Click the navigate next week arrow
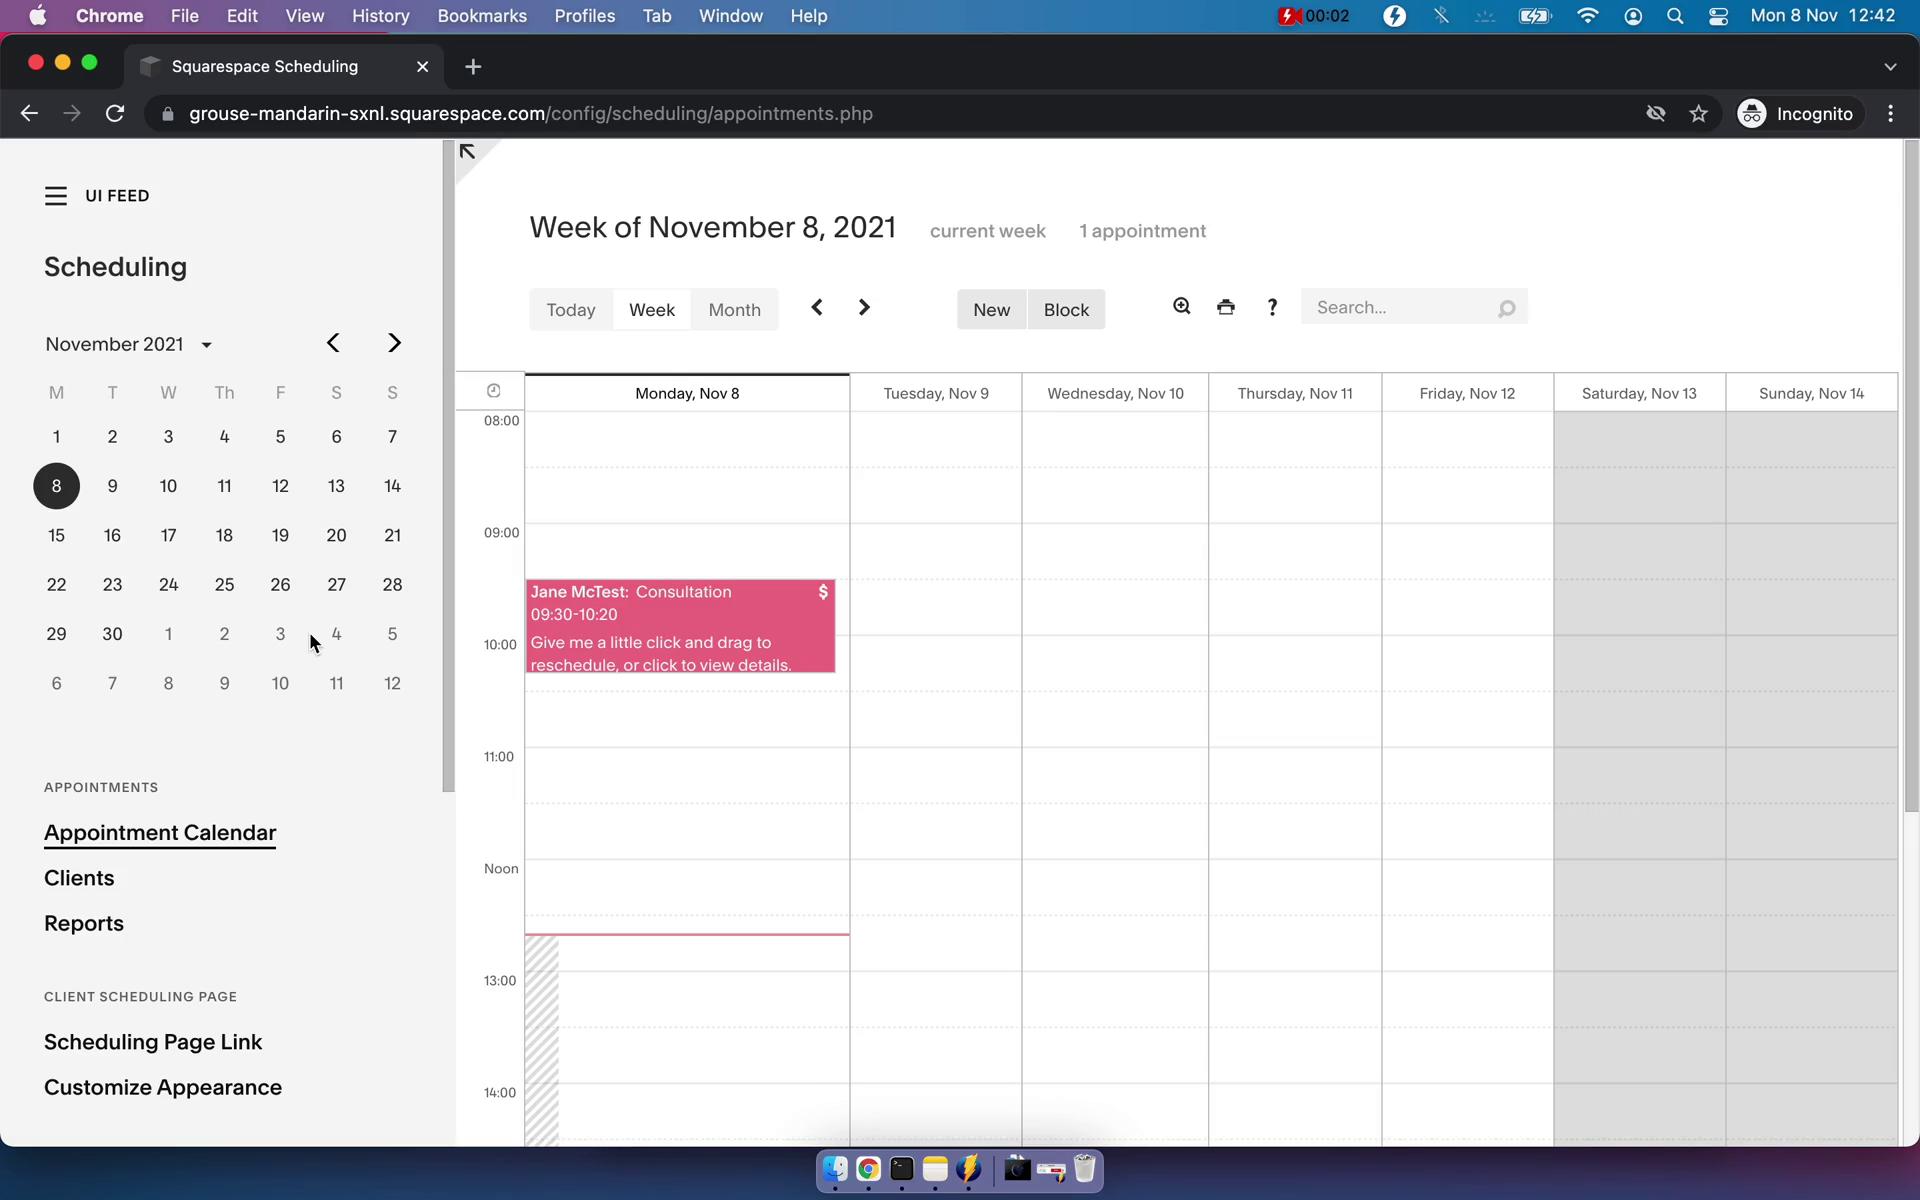Image resolution: width=1920 pixels, height=1200 pixels. [863, 307]
